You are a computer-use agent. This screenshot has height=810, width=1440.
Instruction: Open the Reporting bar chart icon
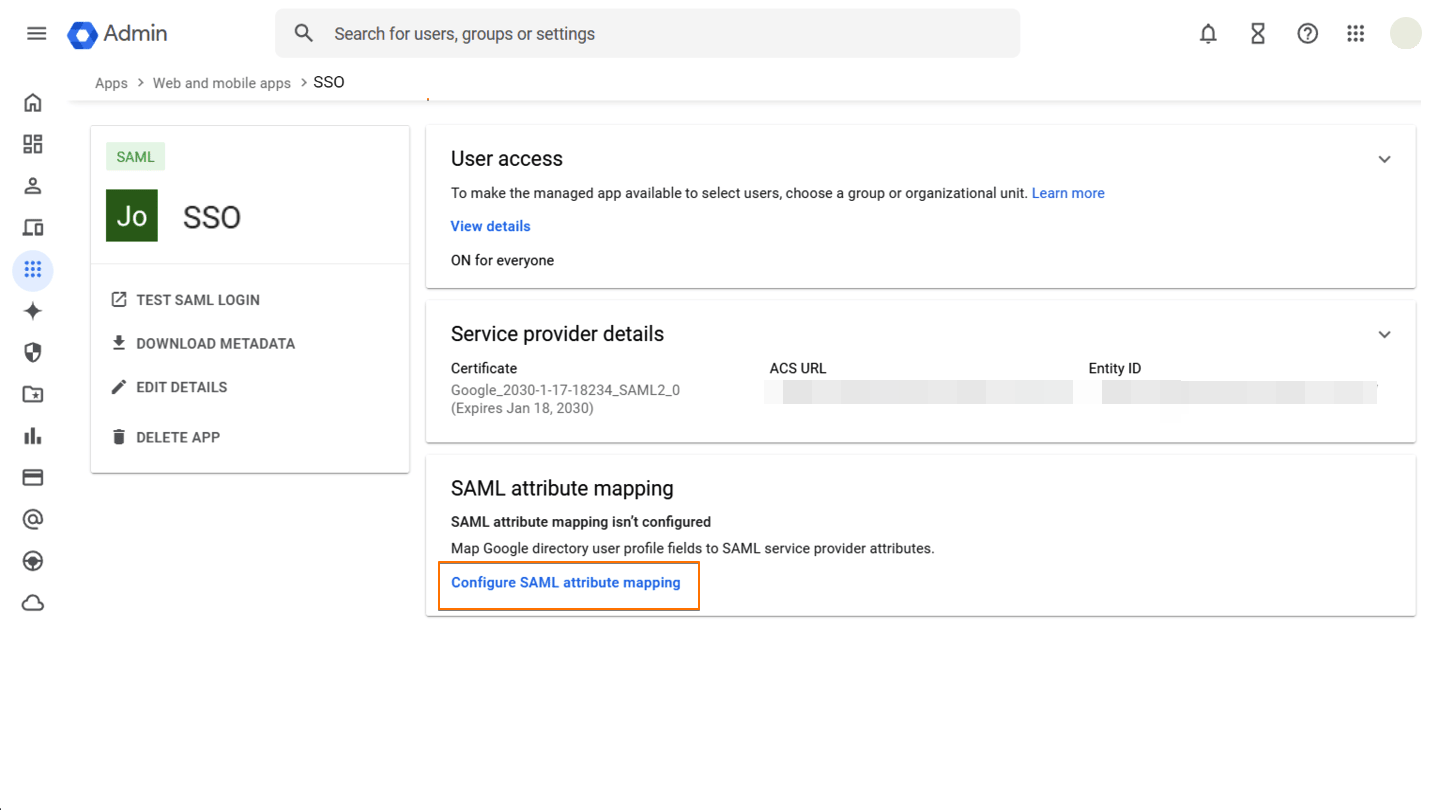(33, 435)
